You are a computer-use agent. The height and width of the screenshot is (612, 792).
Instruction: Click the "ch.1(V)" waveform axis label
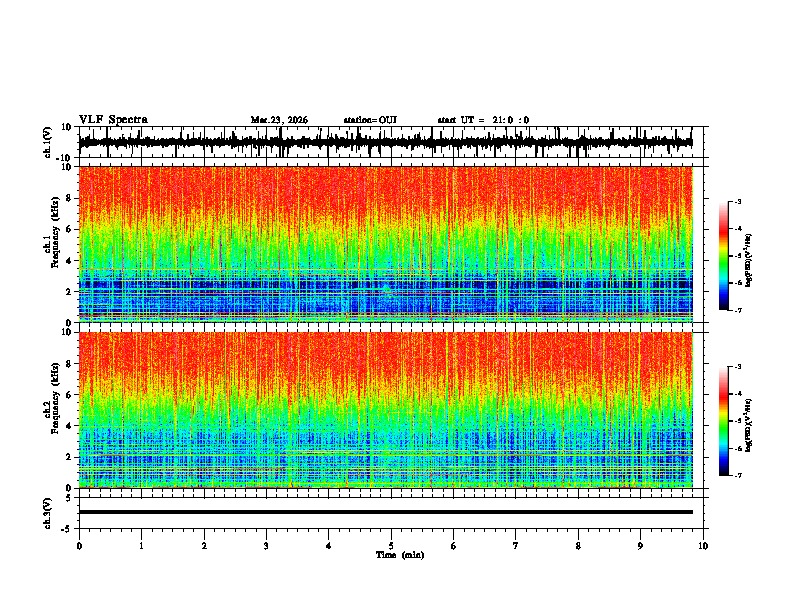(48, 142)
